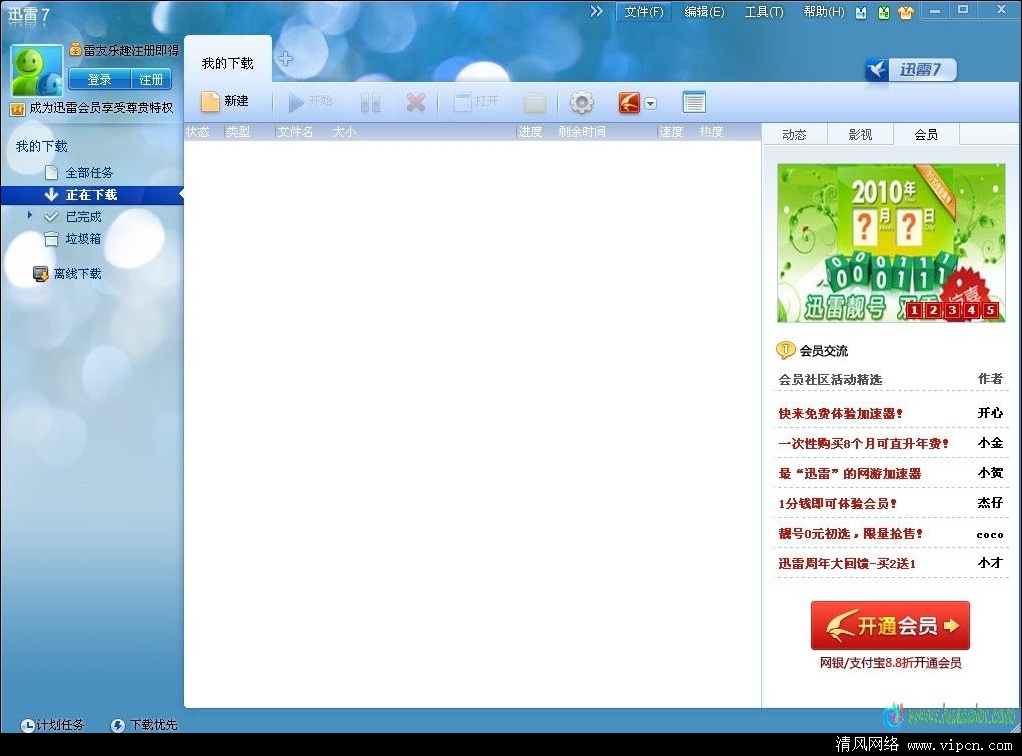The height and width of the screenshot is (756, 1022).
Task: Sort by 大小 column header
Action: pyautogui.click(x=345, y=132)
